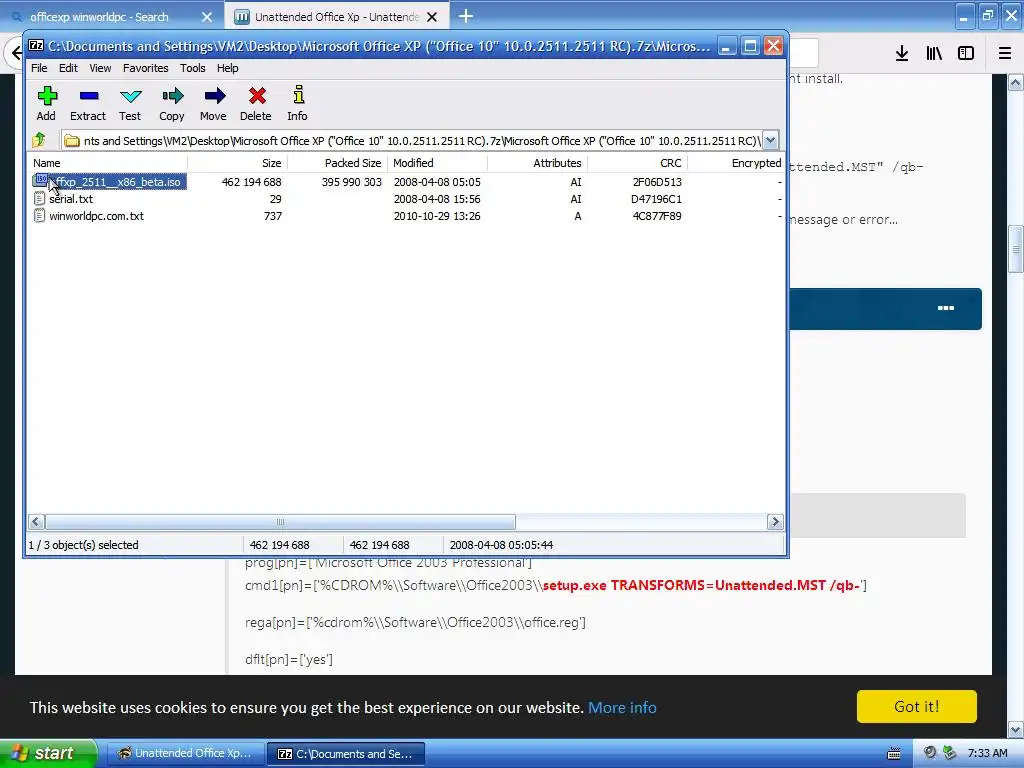Click browser page scrollbar up arrow
Viewport: 1024px width, 768px height.
pos(1016,82)
